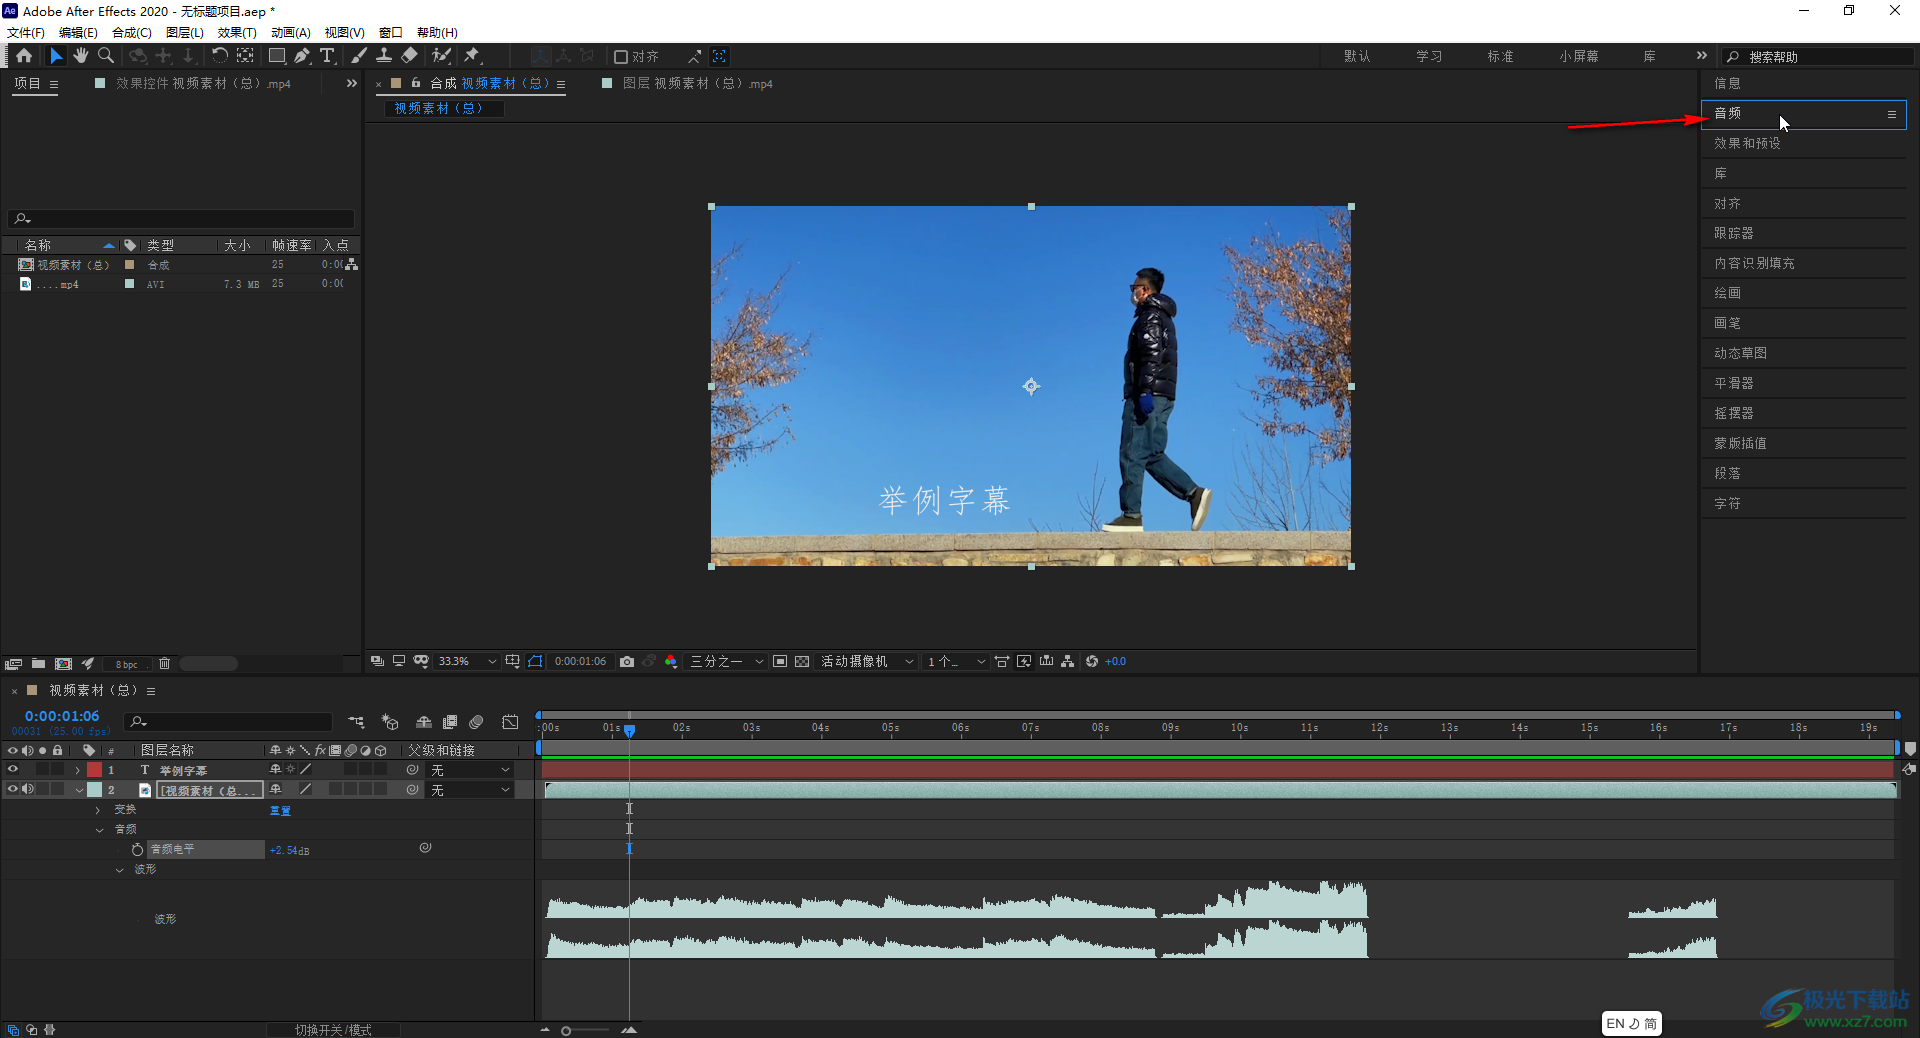Toggle the transparency grid icon
The height and width of the screenshot is (1038, 1920).
point(802,662)
